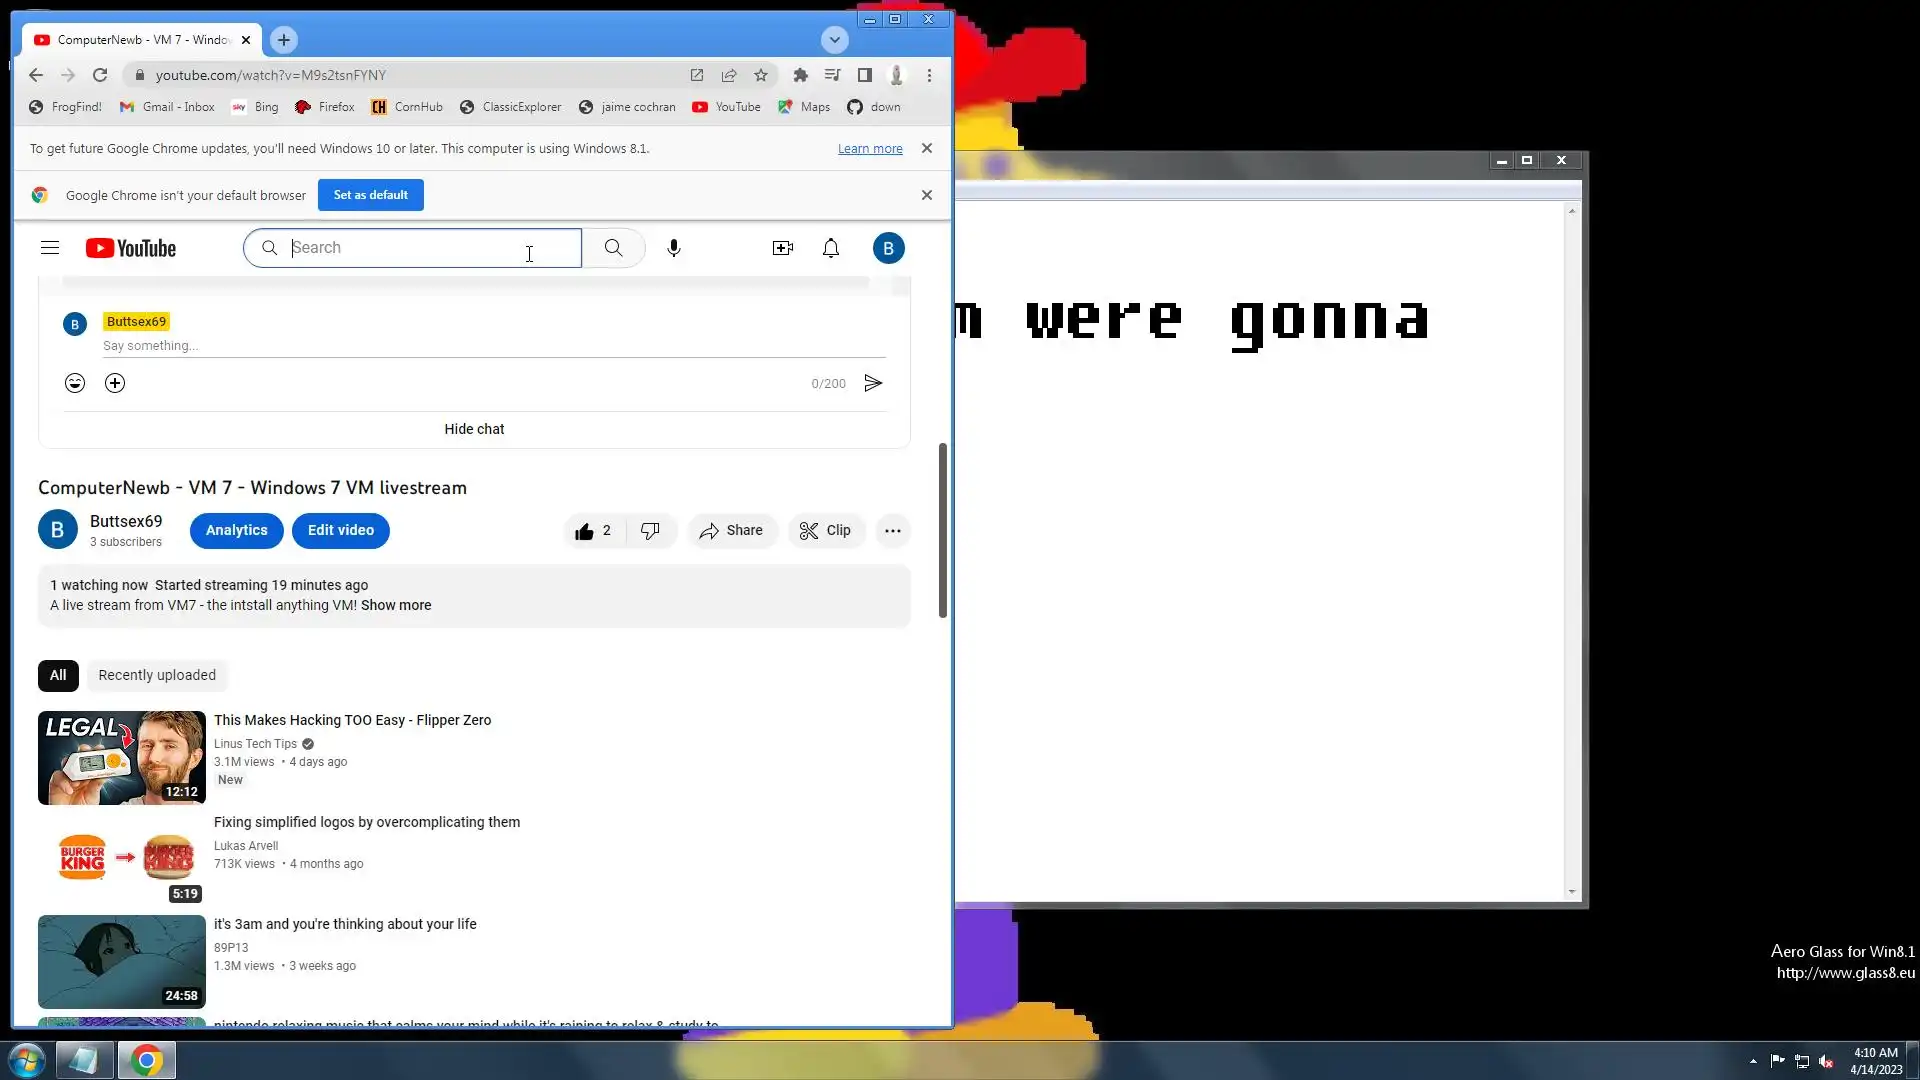Select the Recently uploaded filter chip
Viewport: 1920px width, 1080px height.
[x=157, y=675]
